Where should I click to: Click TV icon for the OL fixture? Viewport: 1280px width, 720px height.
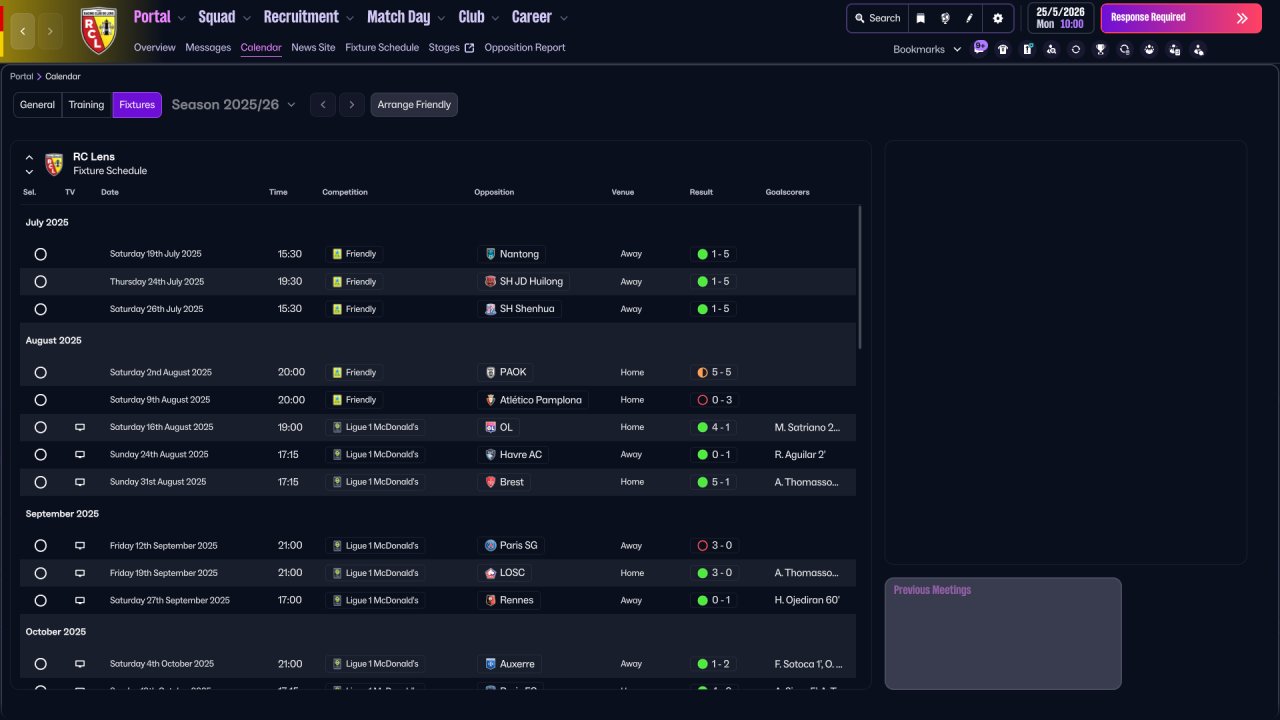80,427
